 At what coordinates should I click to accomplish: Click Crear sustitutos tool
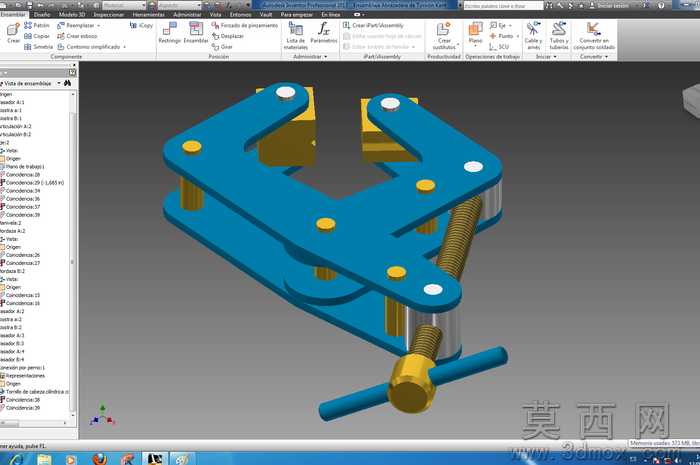click(444, 36)
